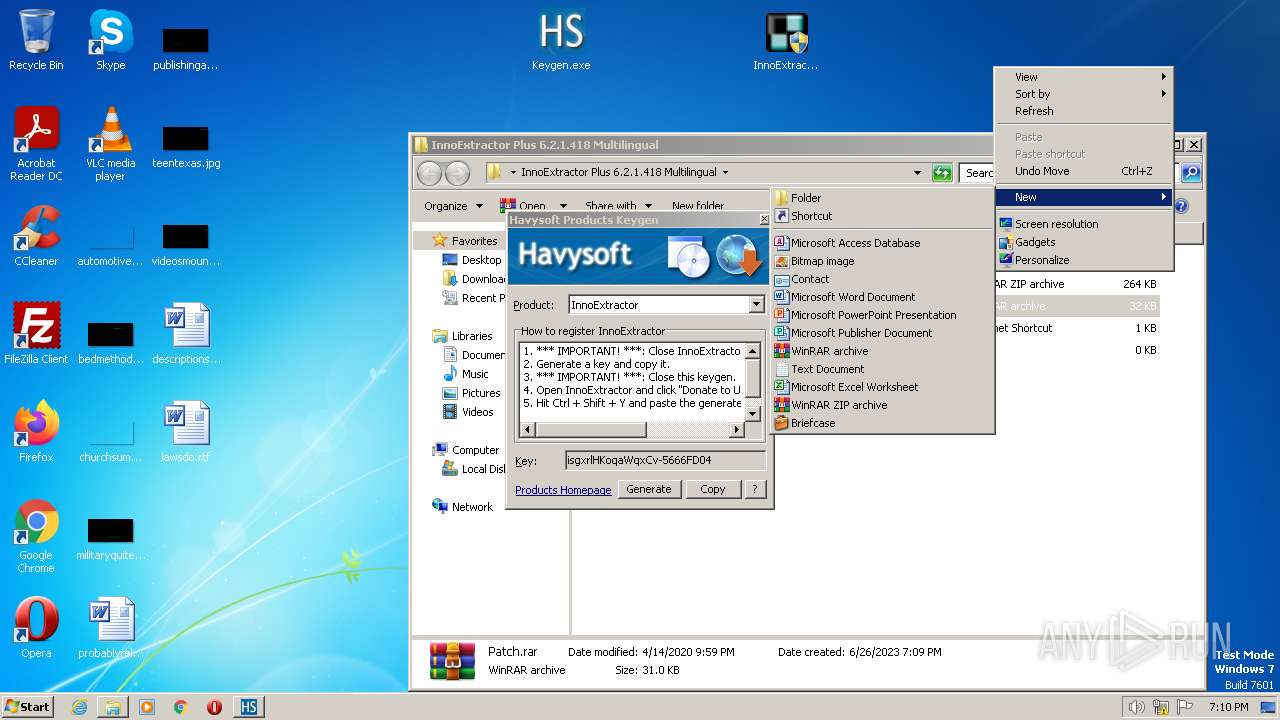Viewport: 1280px width, 720px height.
Task: Open Windows Explorer from the taskbar
Action: tap(113, 707)
